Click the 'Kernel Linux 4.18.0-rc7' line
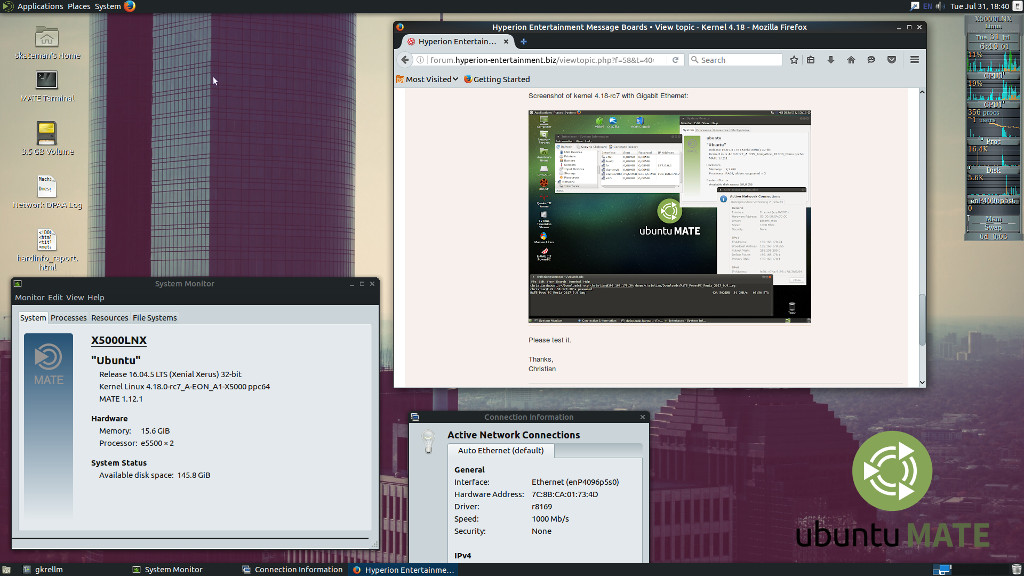 click(x=185, y=386)
